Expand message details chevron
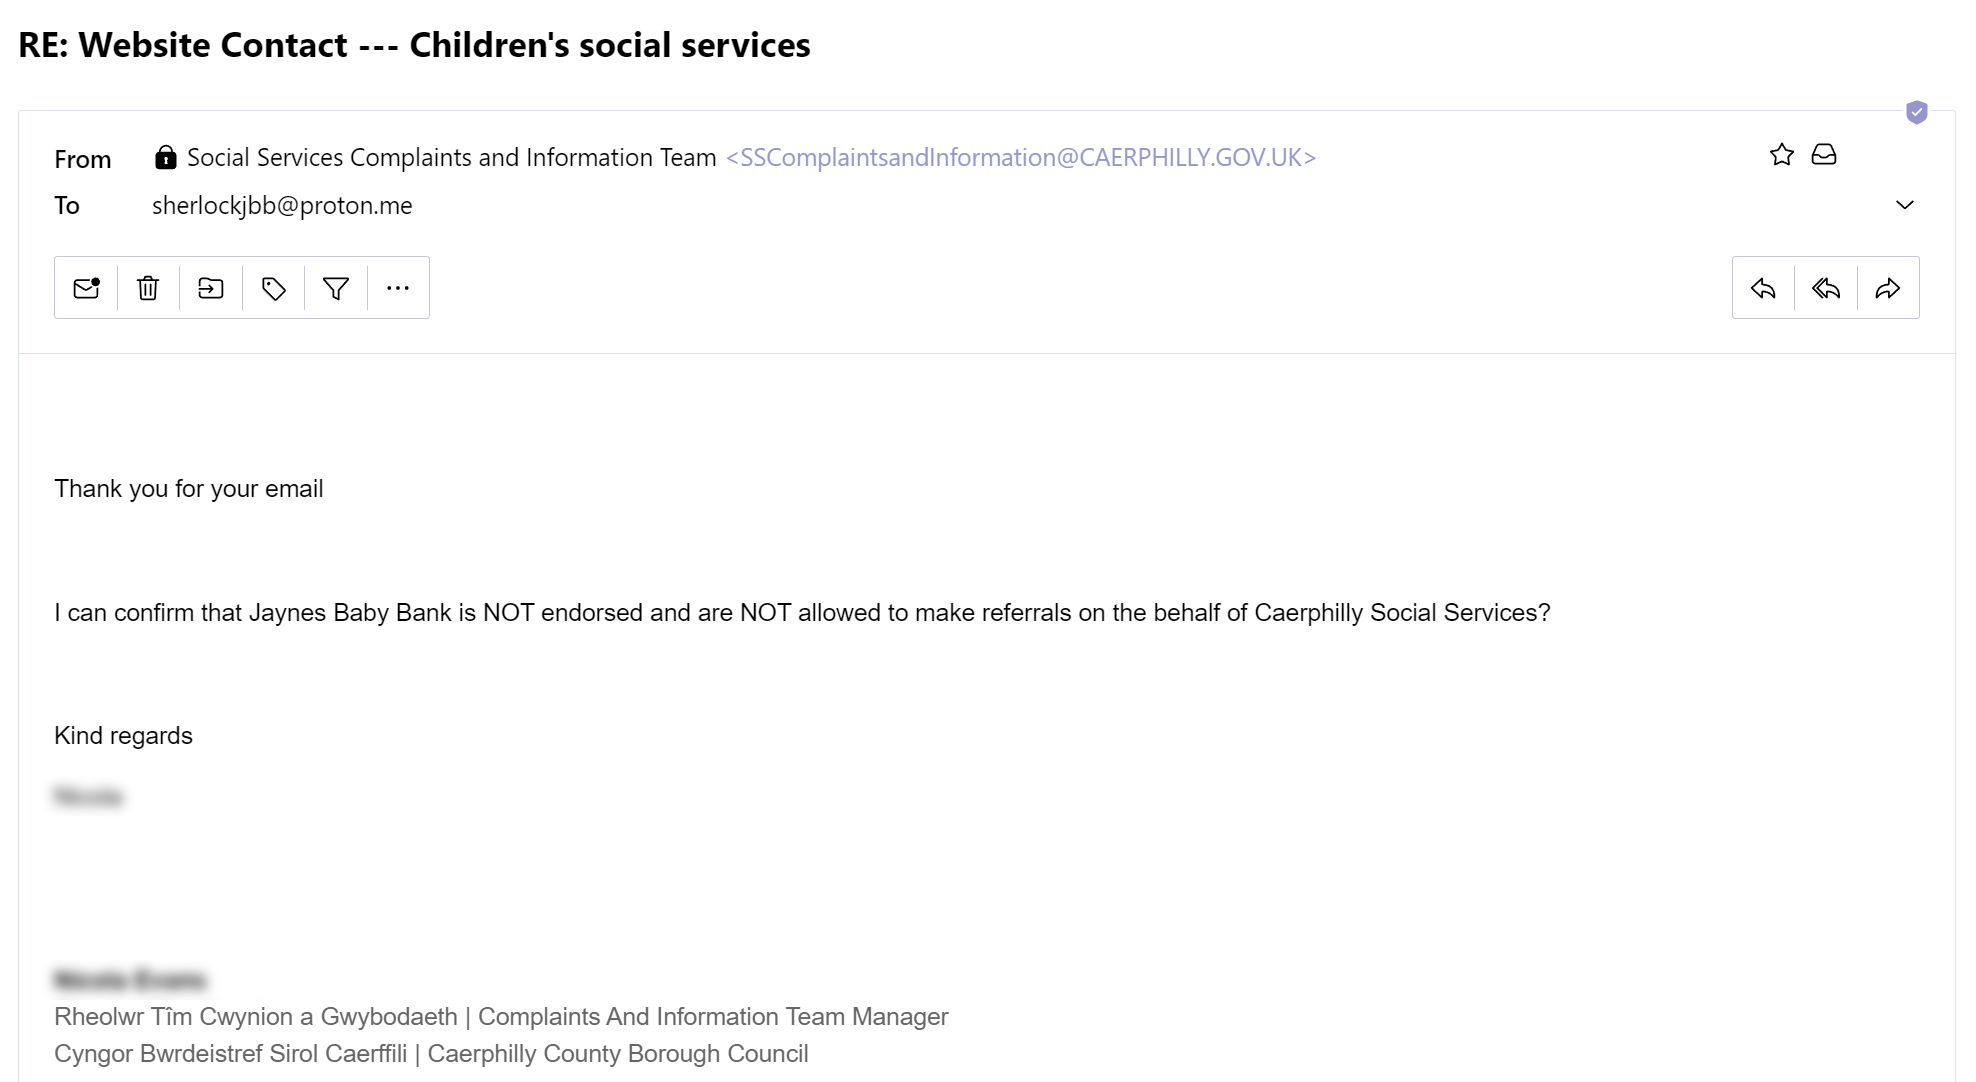This screenshot has height=1082, width=1976. 1905,205
